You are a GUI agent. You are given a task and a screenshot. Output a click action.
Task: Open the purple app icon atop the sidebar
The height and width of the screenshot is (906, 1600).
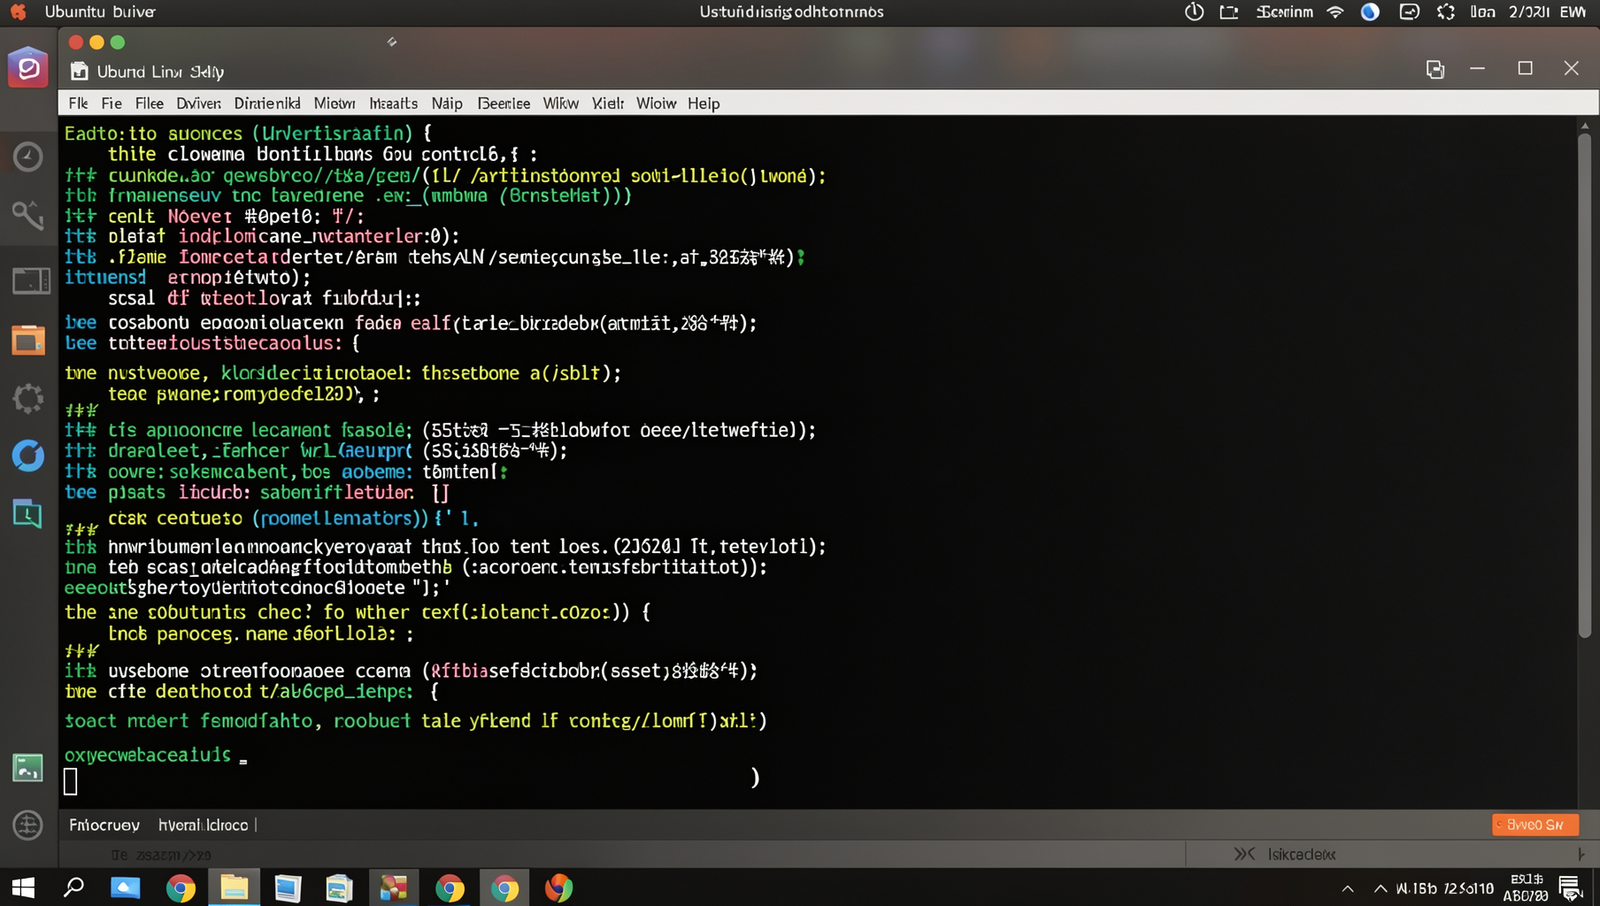pyautogui.click(x=28, y=68)
